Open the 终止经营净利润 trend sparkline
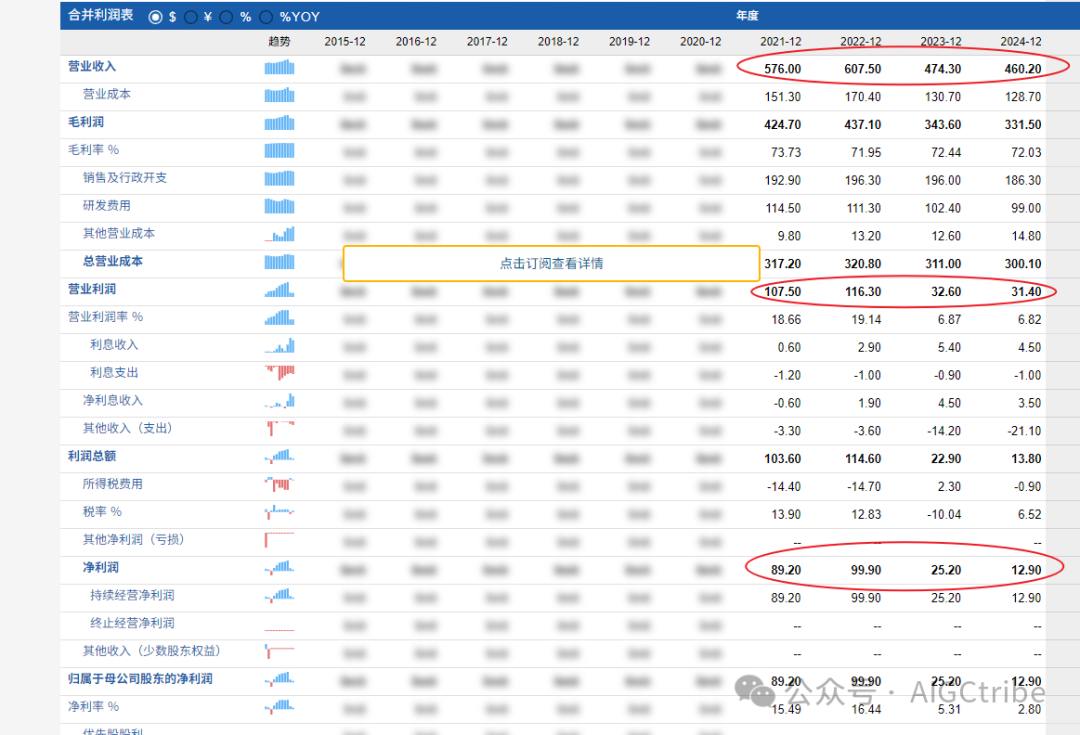The image size is (1080, 735). click(280, 629)
